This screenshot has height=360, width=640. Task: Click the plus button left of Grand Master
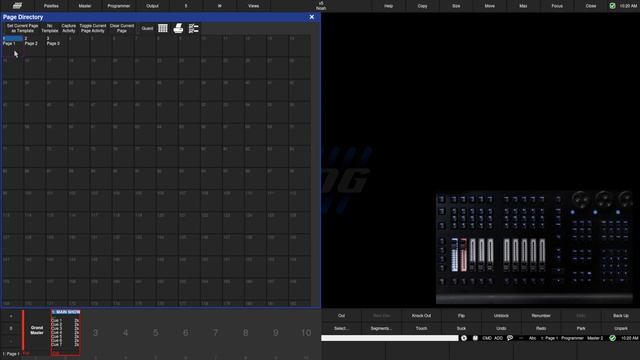click(11, 316)
